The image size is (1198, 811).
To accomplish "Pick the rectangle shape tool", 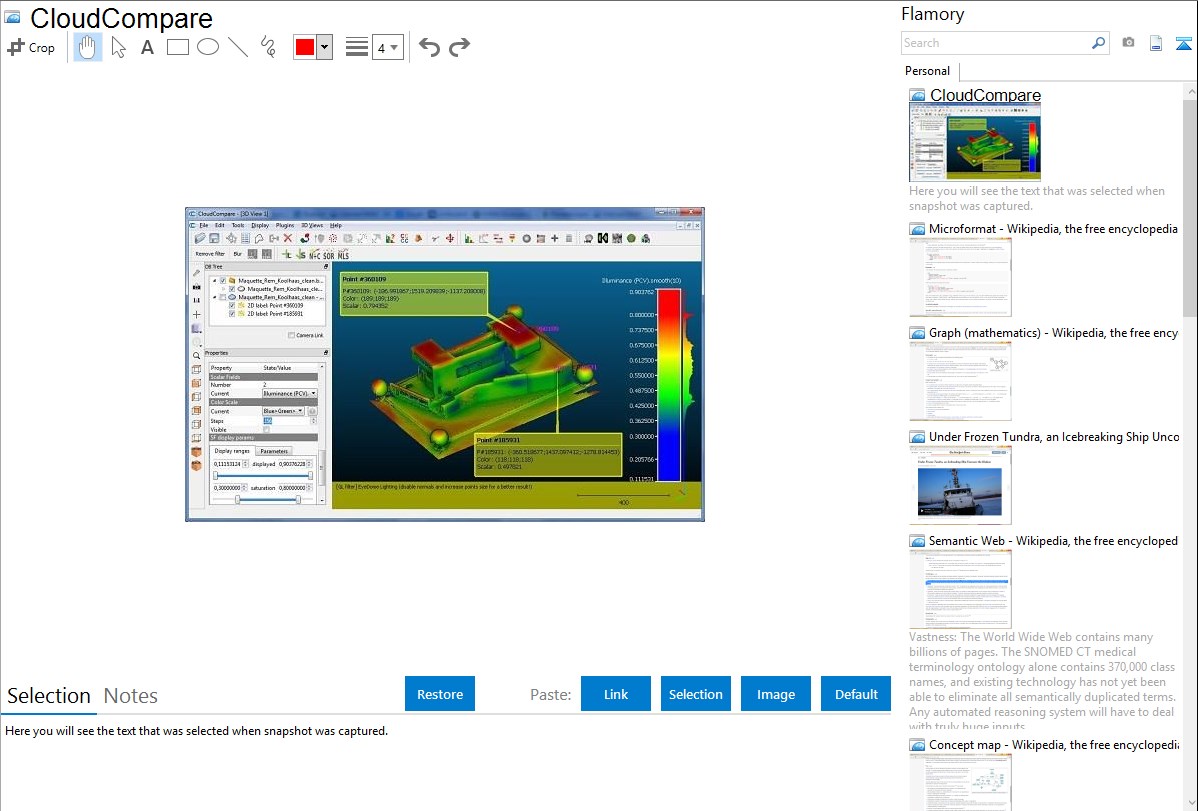I will [178, 47].
